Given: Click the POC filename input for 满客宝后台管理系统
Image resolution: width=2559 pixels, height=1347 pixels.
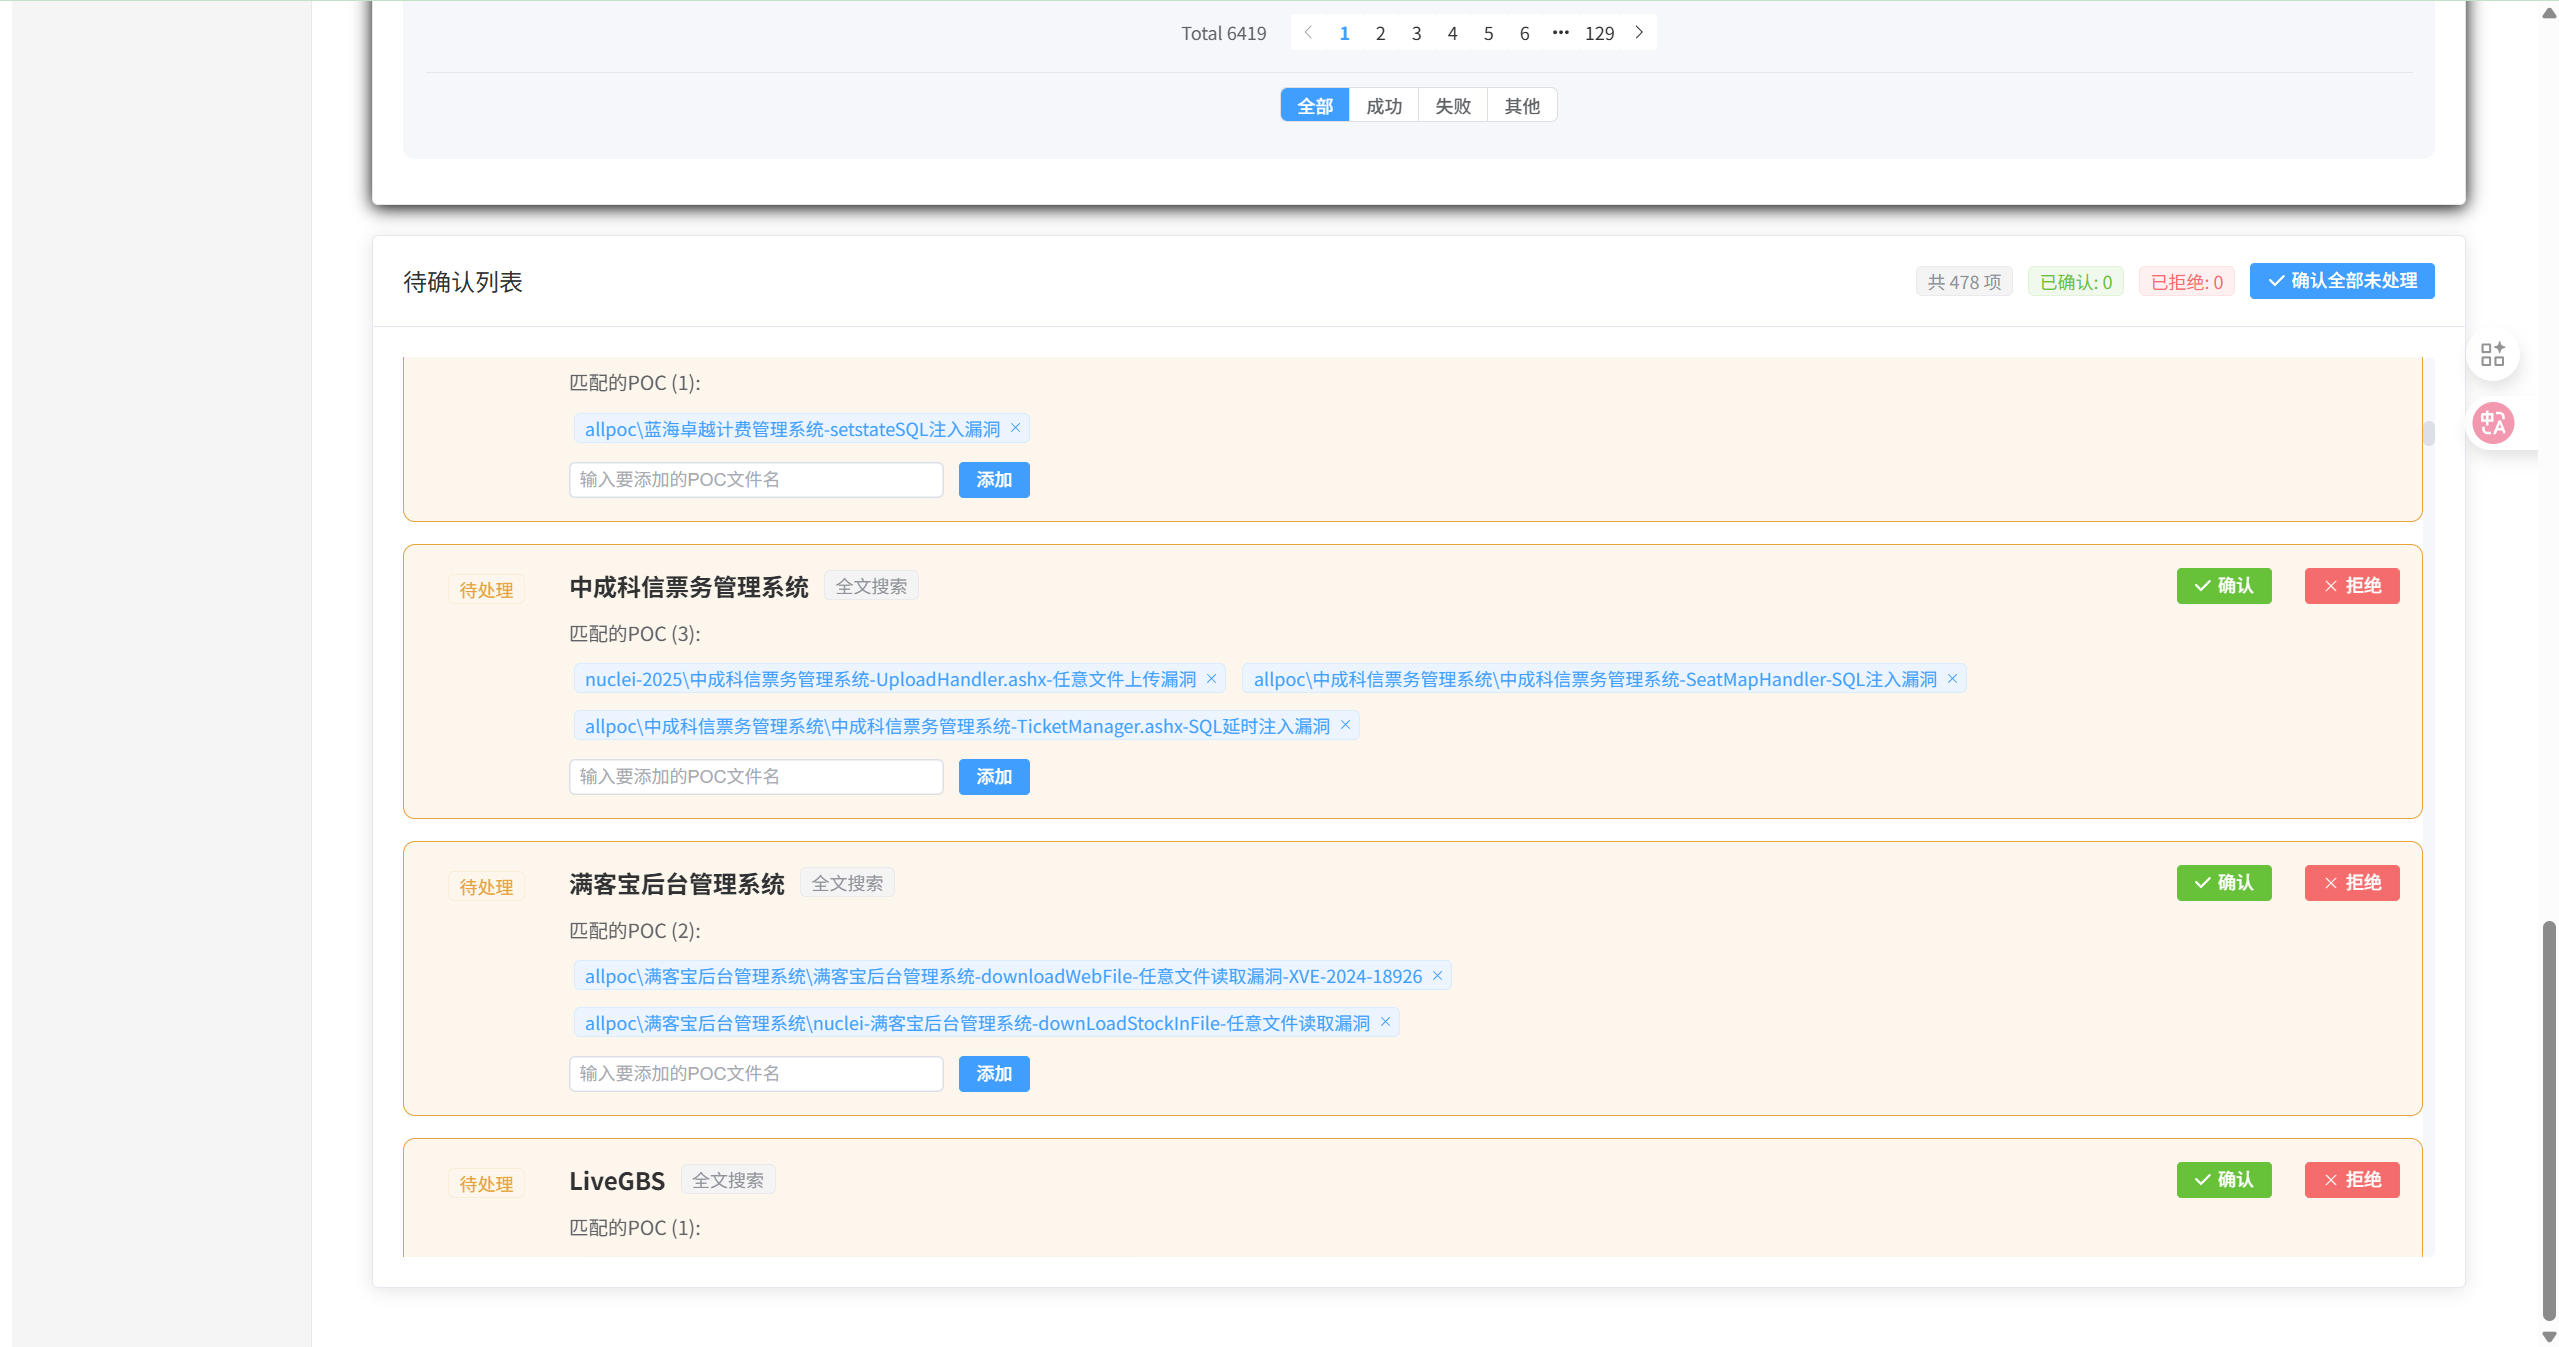Looking at the screenshot, I should coord(755,1072).
